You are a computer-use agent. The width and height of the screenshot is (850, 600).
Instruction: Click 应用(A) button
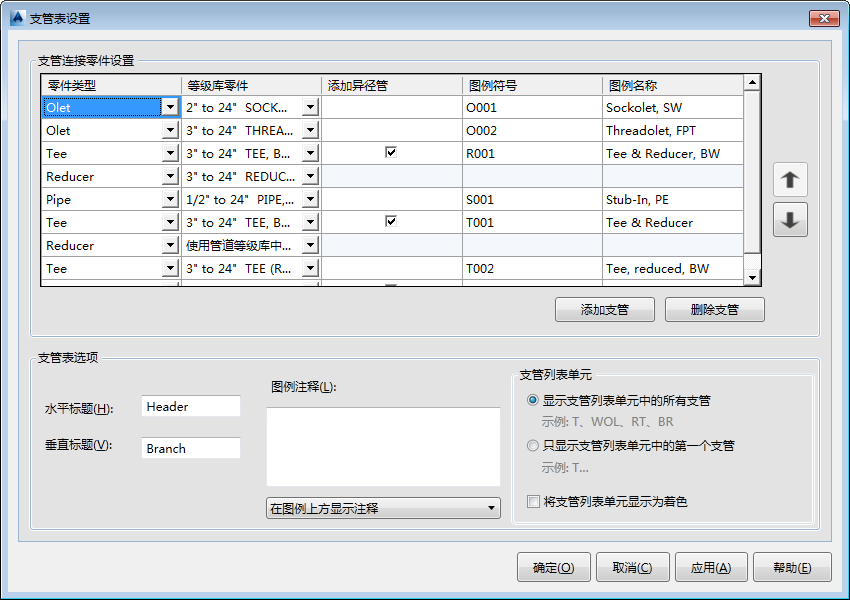click(x=711, y=567)
